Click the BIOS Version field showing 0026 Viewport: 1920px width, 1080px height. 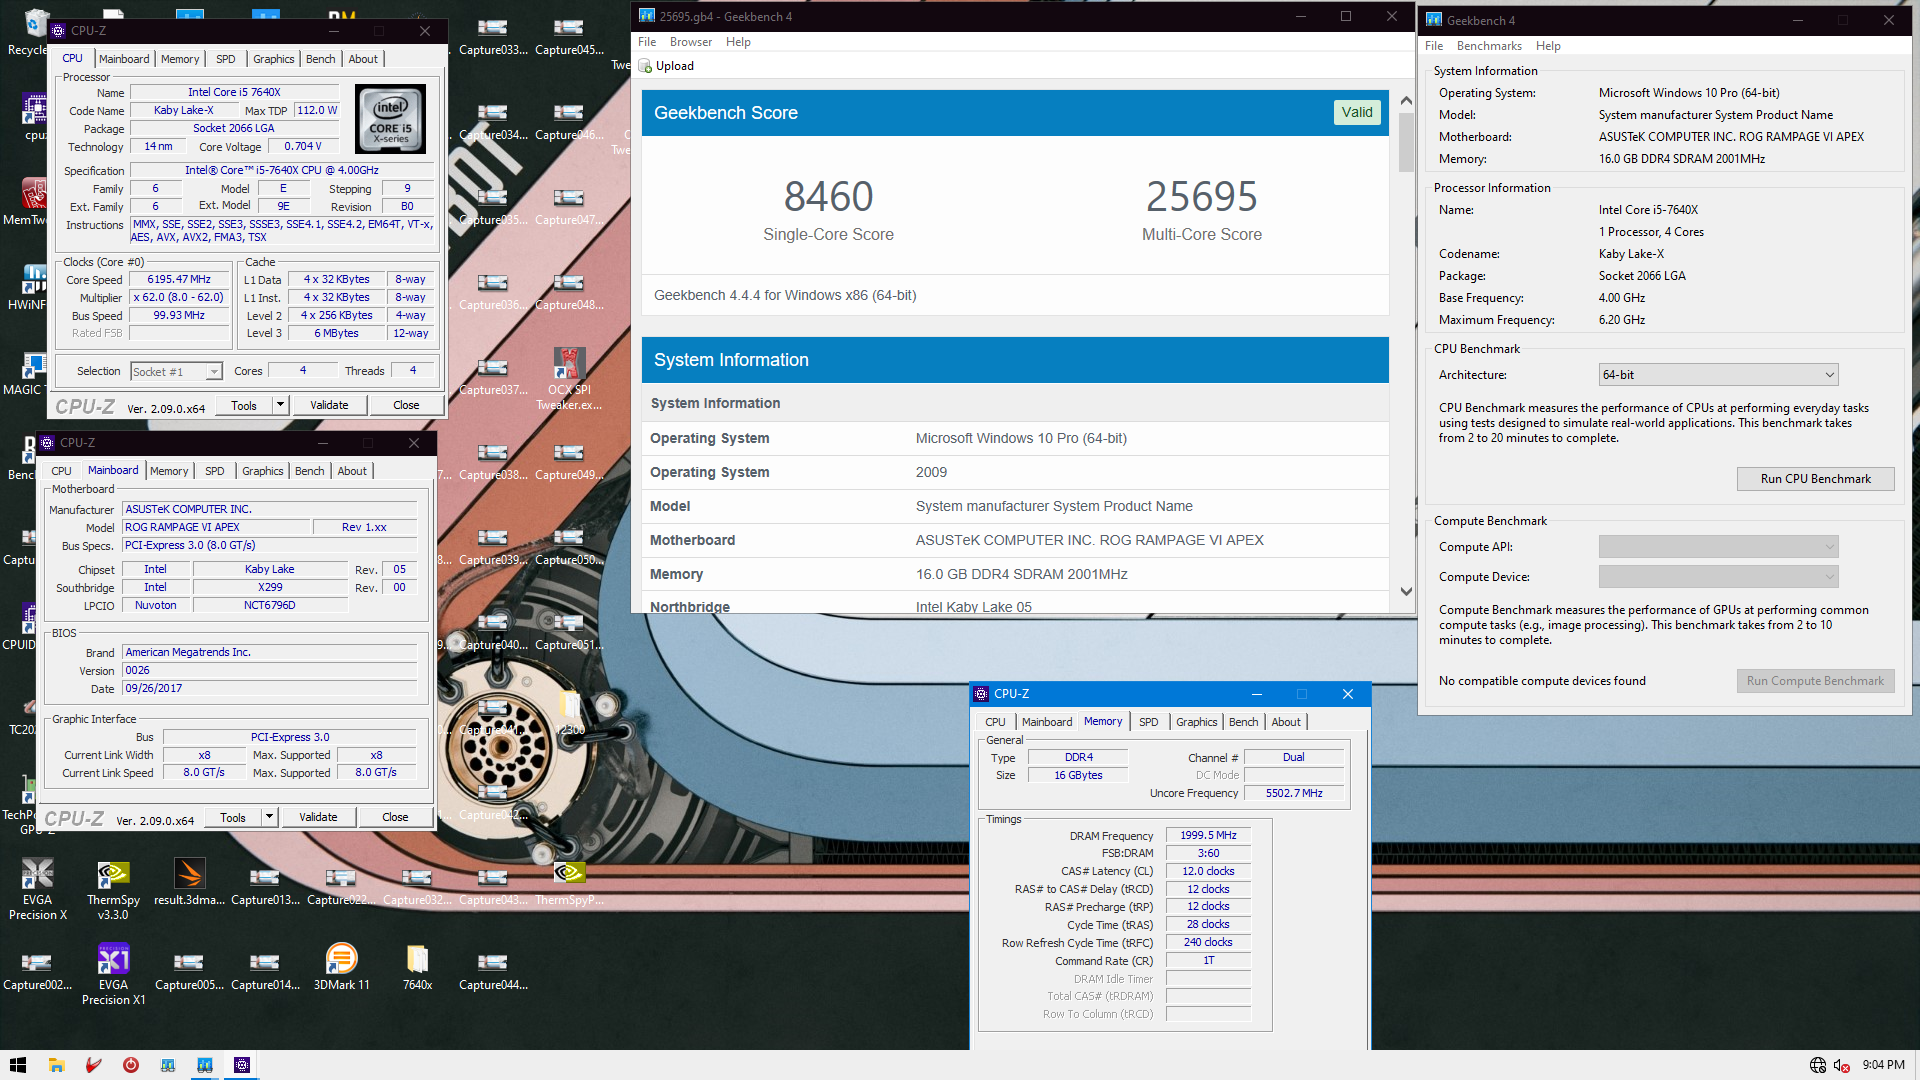pos(270,670)
